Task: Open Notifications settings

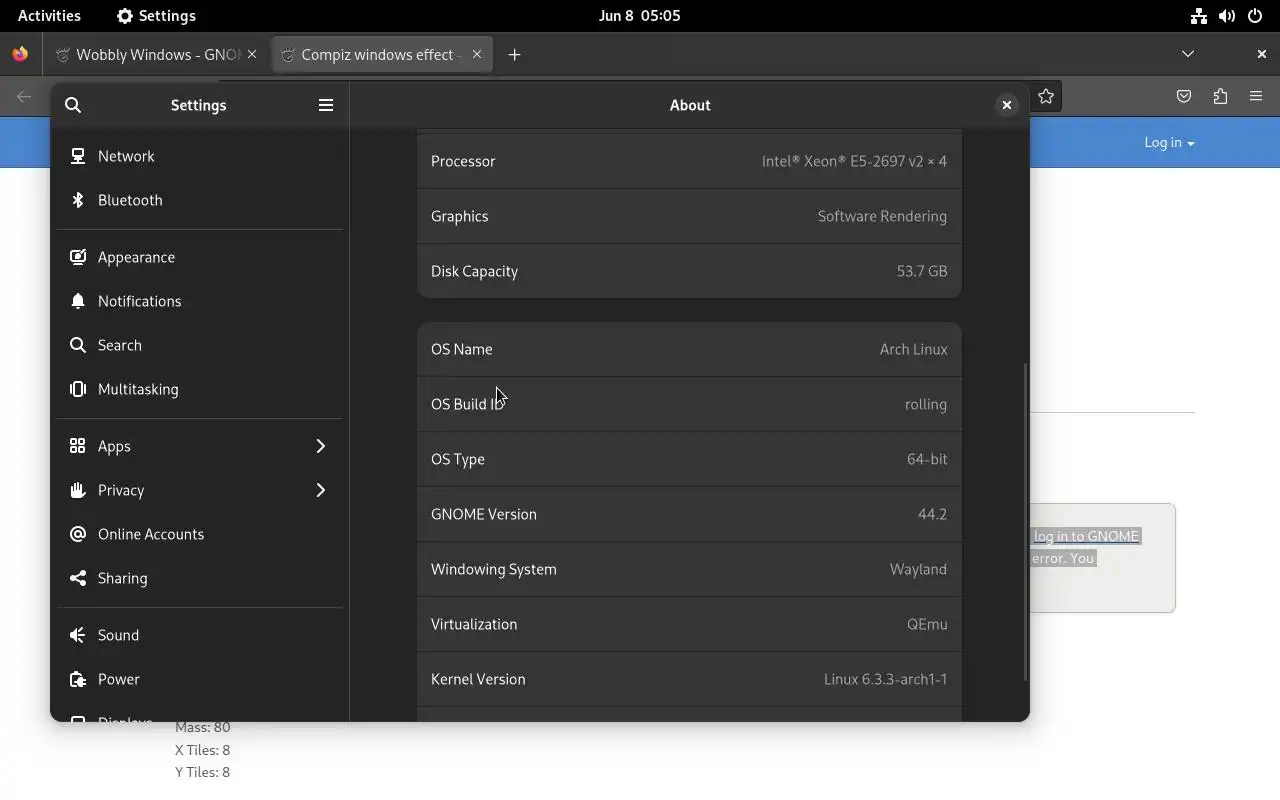Action: [200, 302]
